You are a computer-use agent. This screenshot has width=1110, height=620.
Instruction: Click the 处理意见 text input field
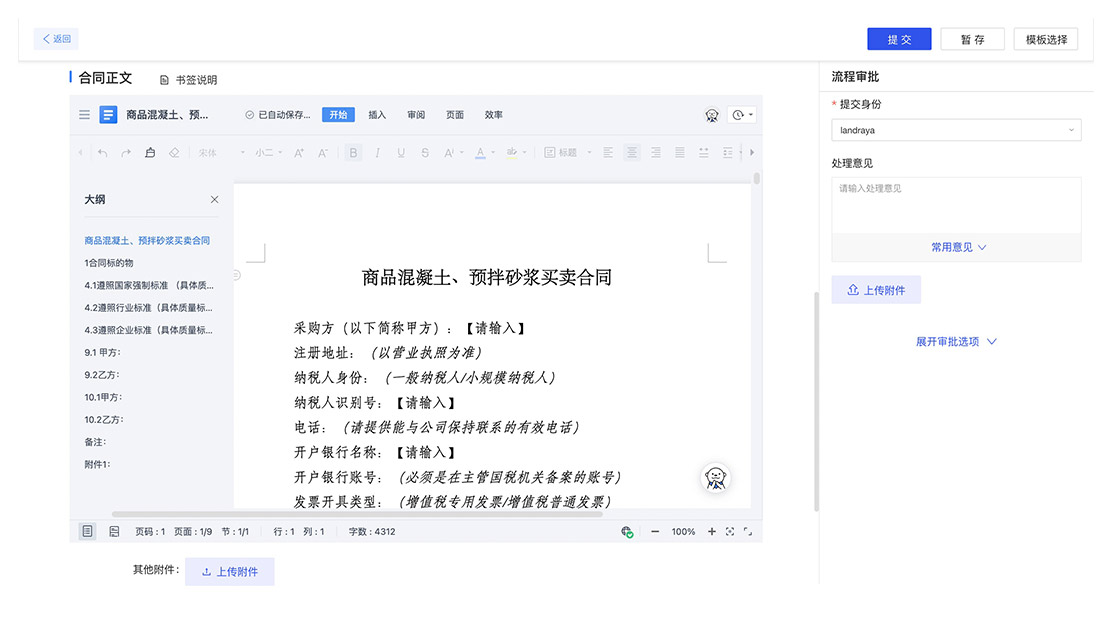point(956,205)
